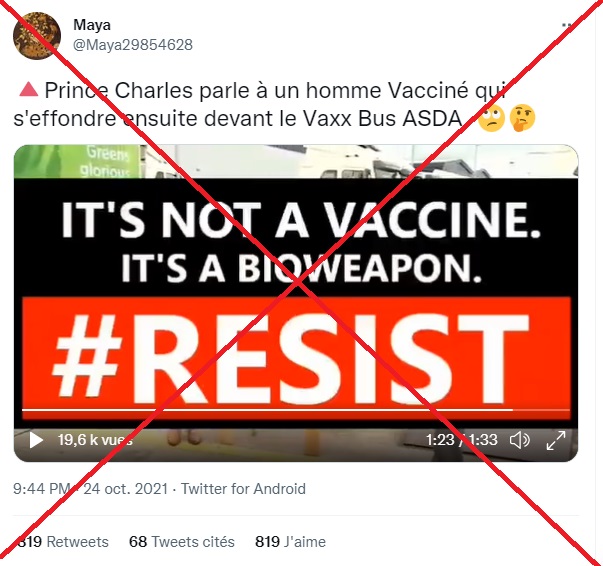View the 819 J'aime likes list
Screen dimensions: 603x566
[290, 542]
